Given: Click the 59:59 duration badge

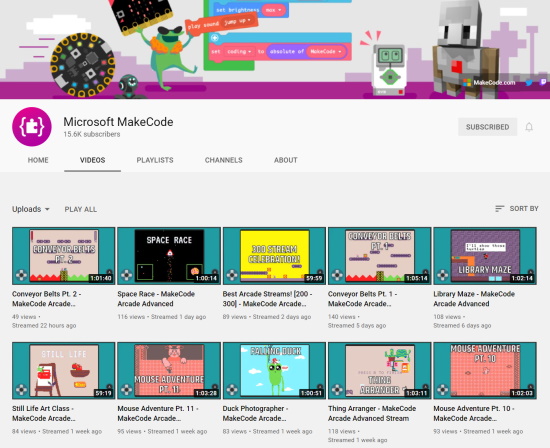Looking at the screenshot, I should [314, 278].
